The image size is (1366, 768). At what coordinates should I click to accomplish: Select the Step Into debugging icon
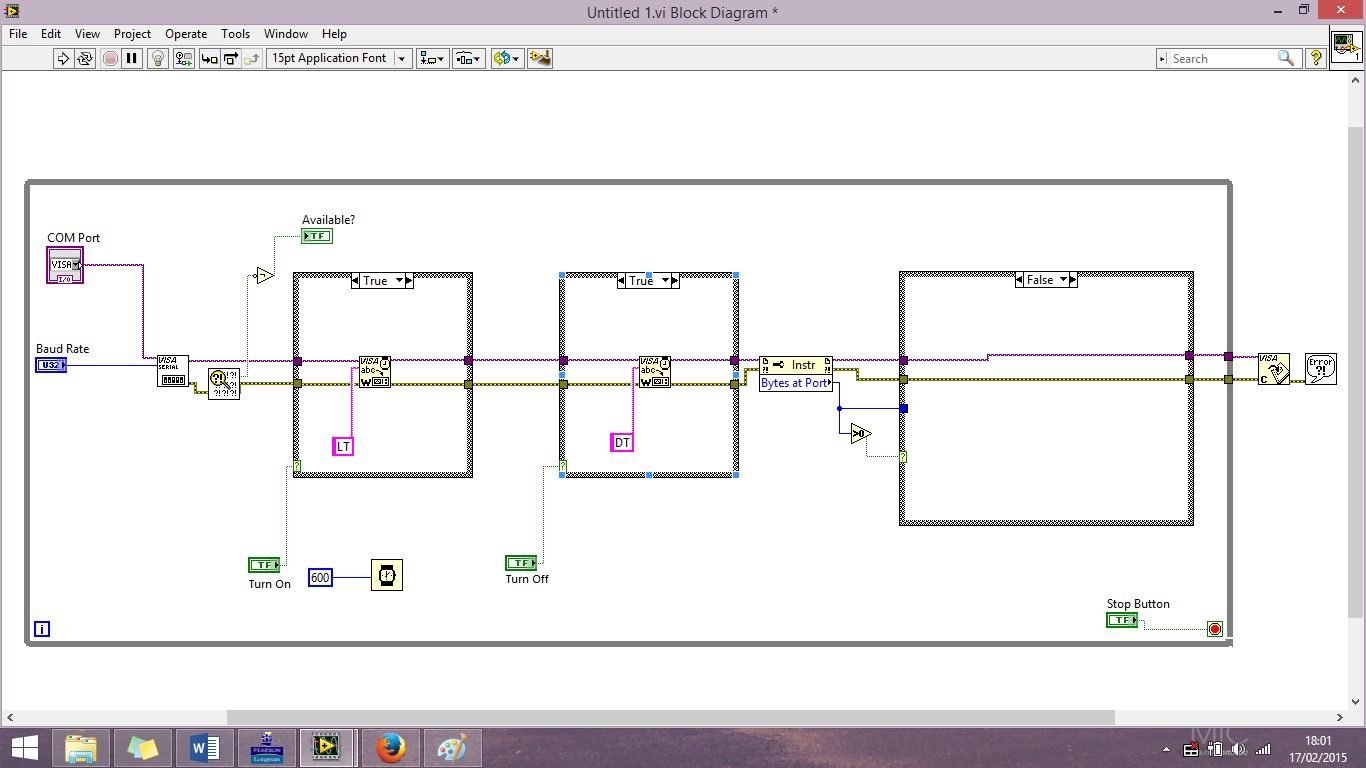tap(208, 58)
